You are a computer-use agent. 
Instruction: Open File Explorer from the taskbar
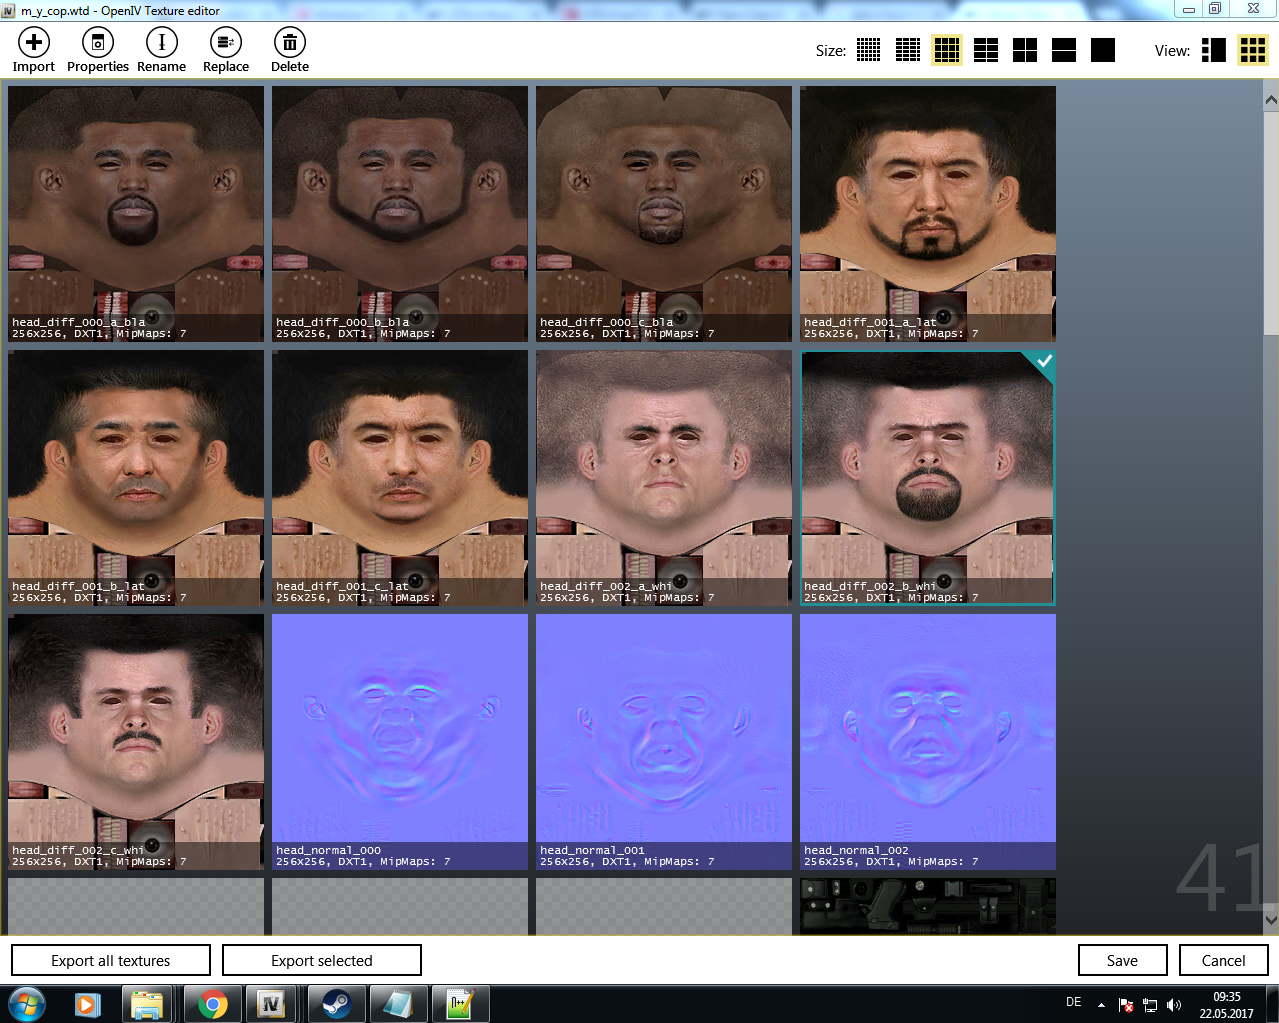click(148, 1003)
